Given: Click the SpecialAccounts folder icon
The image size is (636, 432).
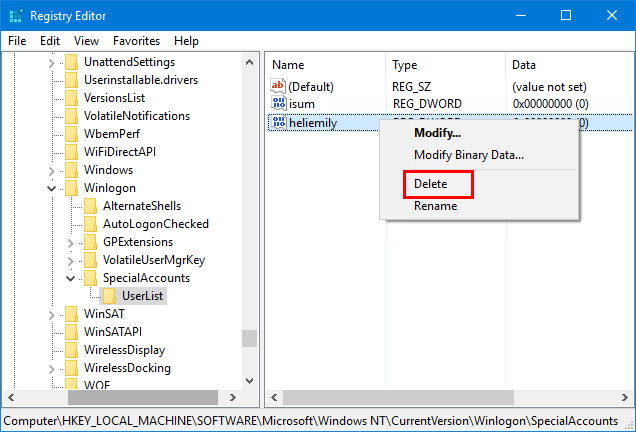Looking at the screenshot, I should pyautogui.click(x=90, y=278).
